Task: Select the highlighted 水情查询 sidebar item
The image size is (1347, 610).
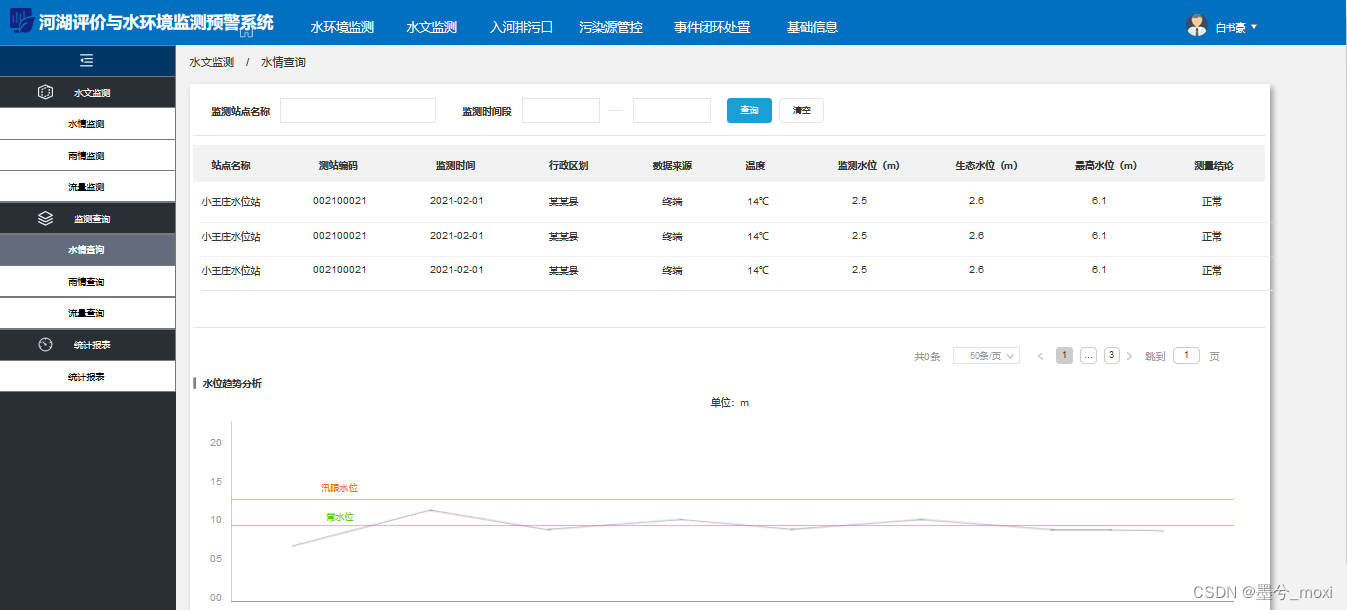Action: click(88, 250)
